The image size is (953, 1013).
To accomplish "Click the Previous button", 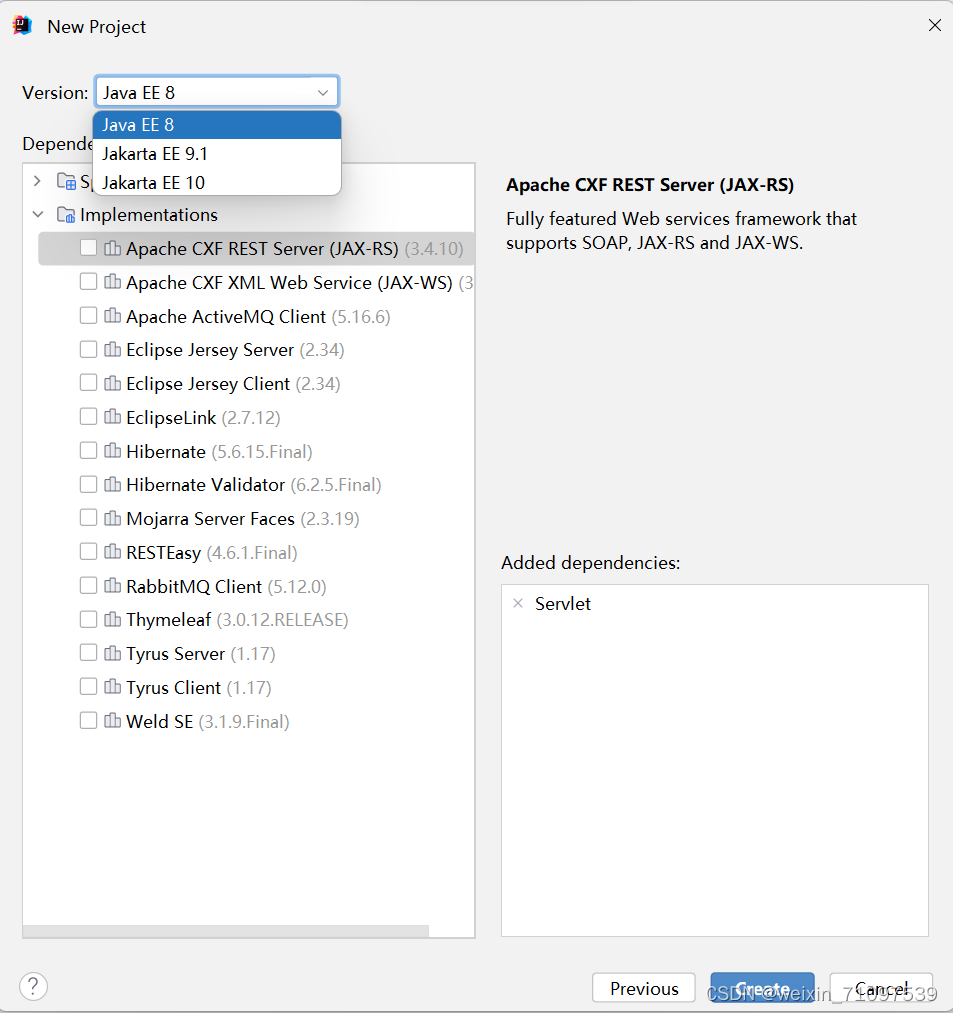I will (x=644, y=988).
